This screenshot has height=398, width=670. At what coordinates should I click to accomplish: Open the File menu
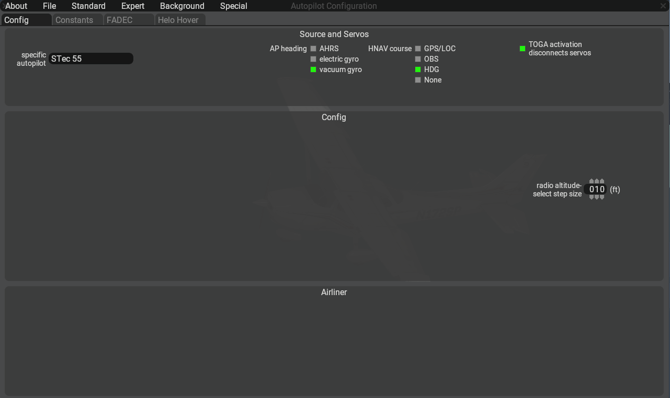pos(49,6)
